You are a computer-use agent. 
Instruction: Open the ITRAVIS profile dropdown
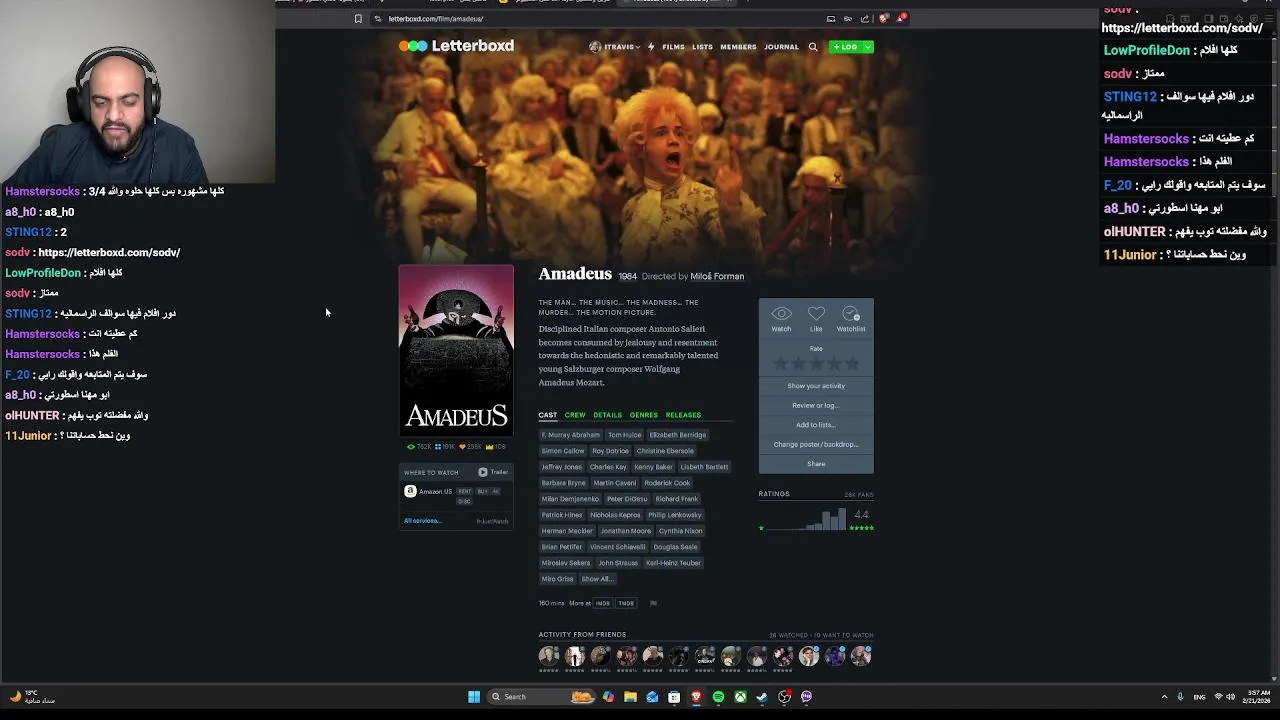coord(615,47)
